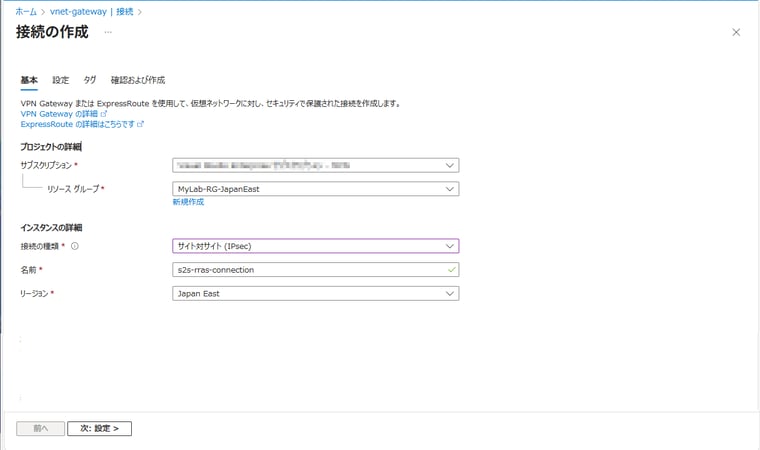Click info icon next to 接続の種類
The width and height of the screenshot is (760, 450).
click(75, 246)
